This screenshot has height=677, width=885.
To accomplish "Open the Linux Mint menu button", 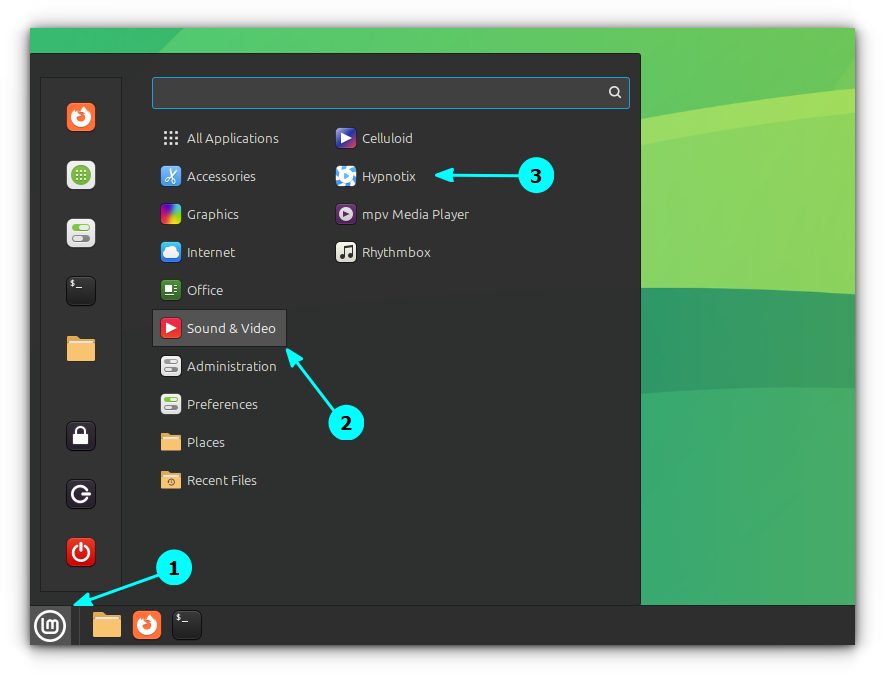I will 50,625.
